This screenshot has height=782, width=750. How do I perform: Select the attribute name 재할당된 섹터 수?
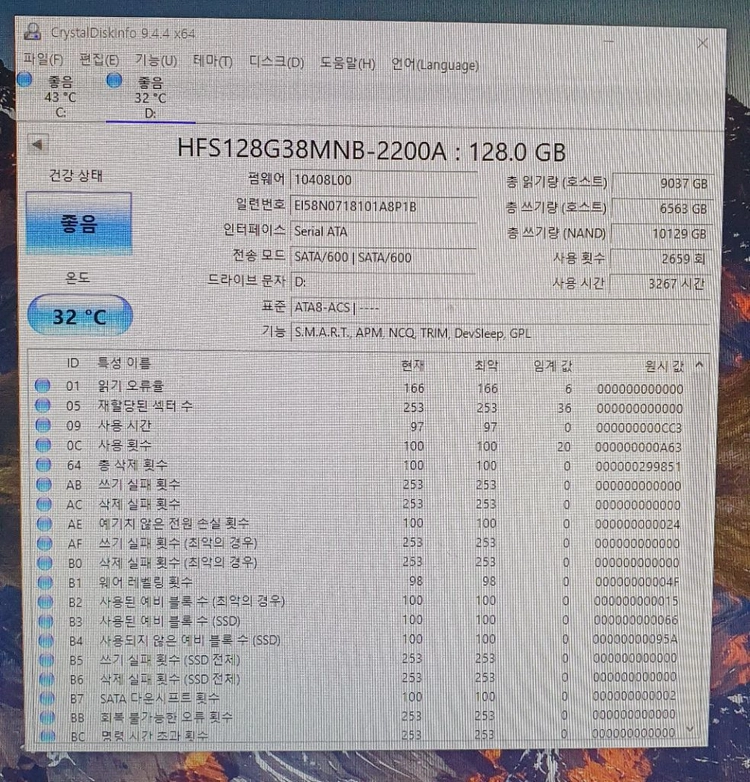(x=145, y=405)
